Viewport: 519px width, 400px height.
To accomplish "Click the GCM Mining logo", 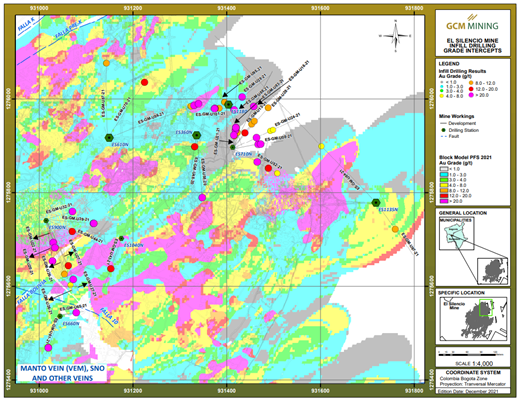I will [x=472, y=23].
